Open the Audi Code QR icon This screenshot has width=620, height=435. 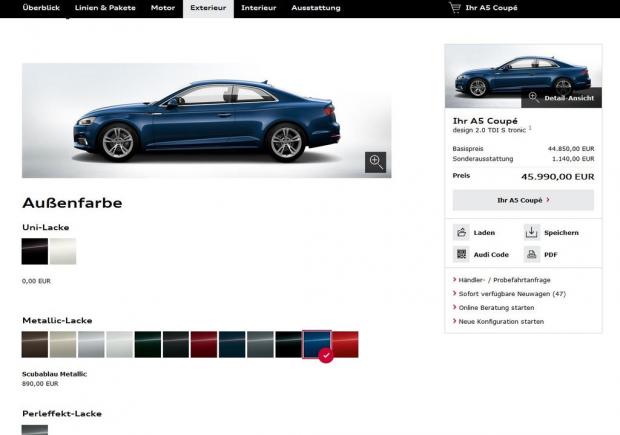[x=462, y=254]
